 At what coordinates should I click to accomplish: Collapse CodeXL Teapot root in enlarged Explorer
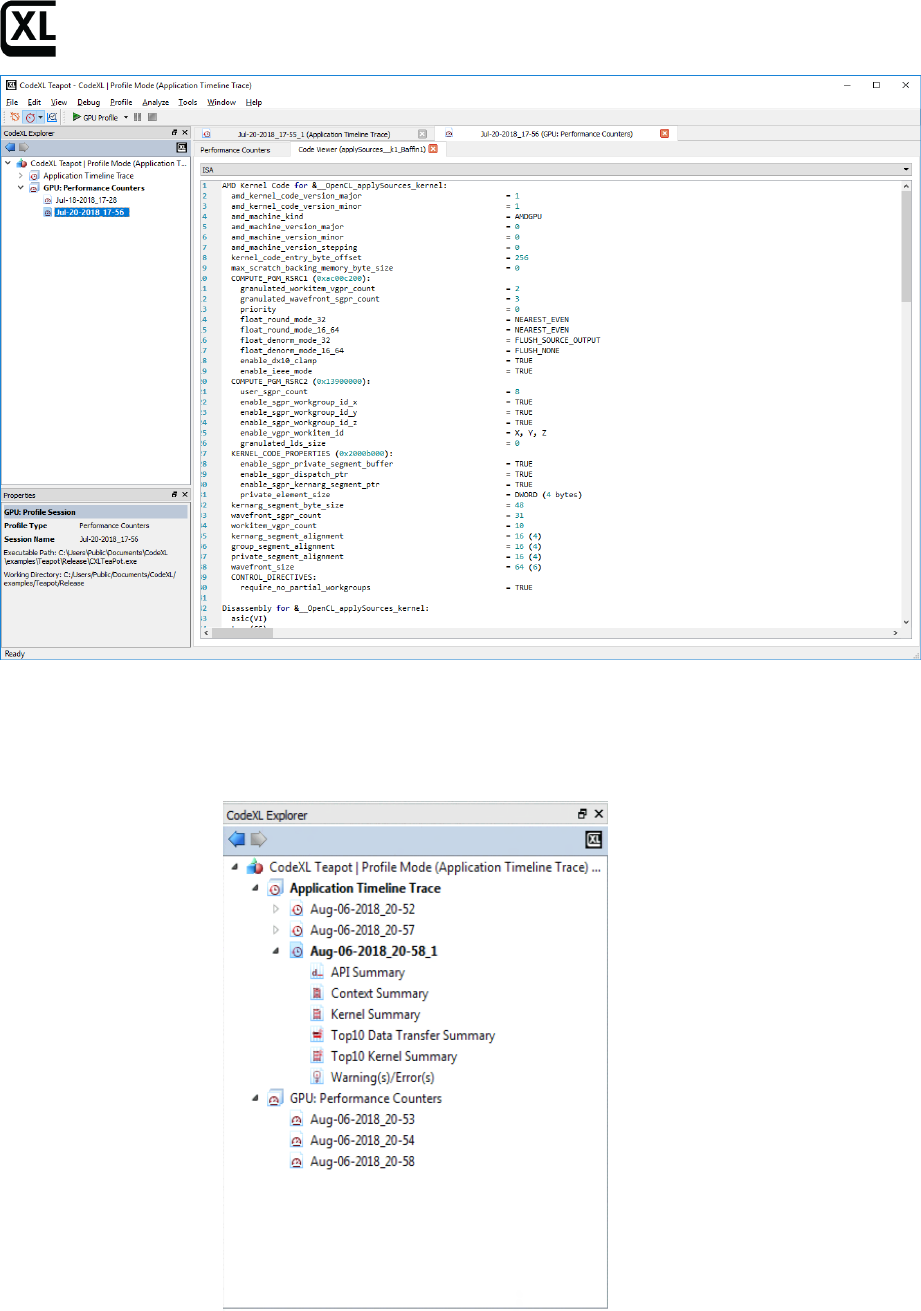tap(234, 867)
